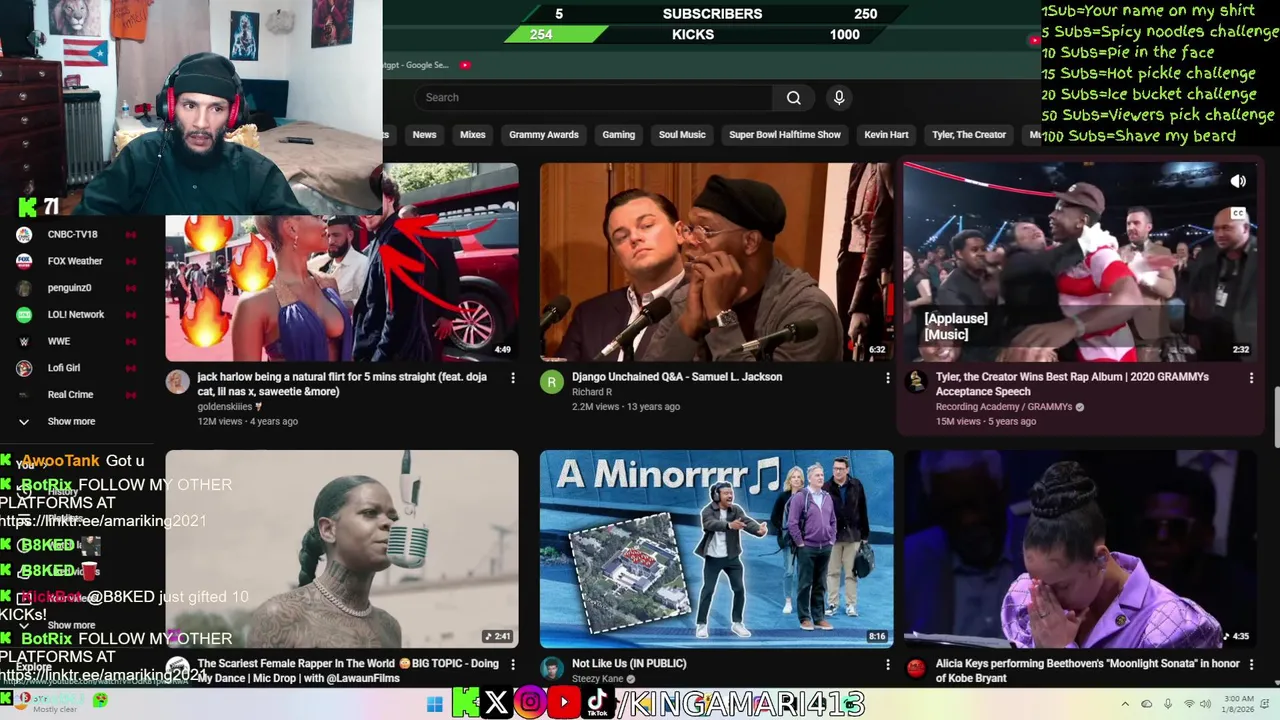Screen dimensions: 1280x720
Task: Open penguinz0 channel avatar in sidebar
Action: [24, 288]
